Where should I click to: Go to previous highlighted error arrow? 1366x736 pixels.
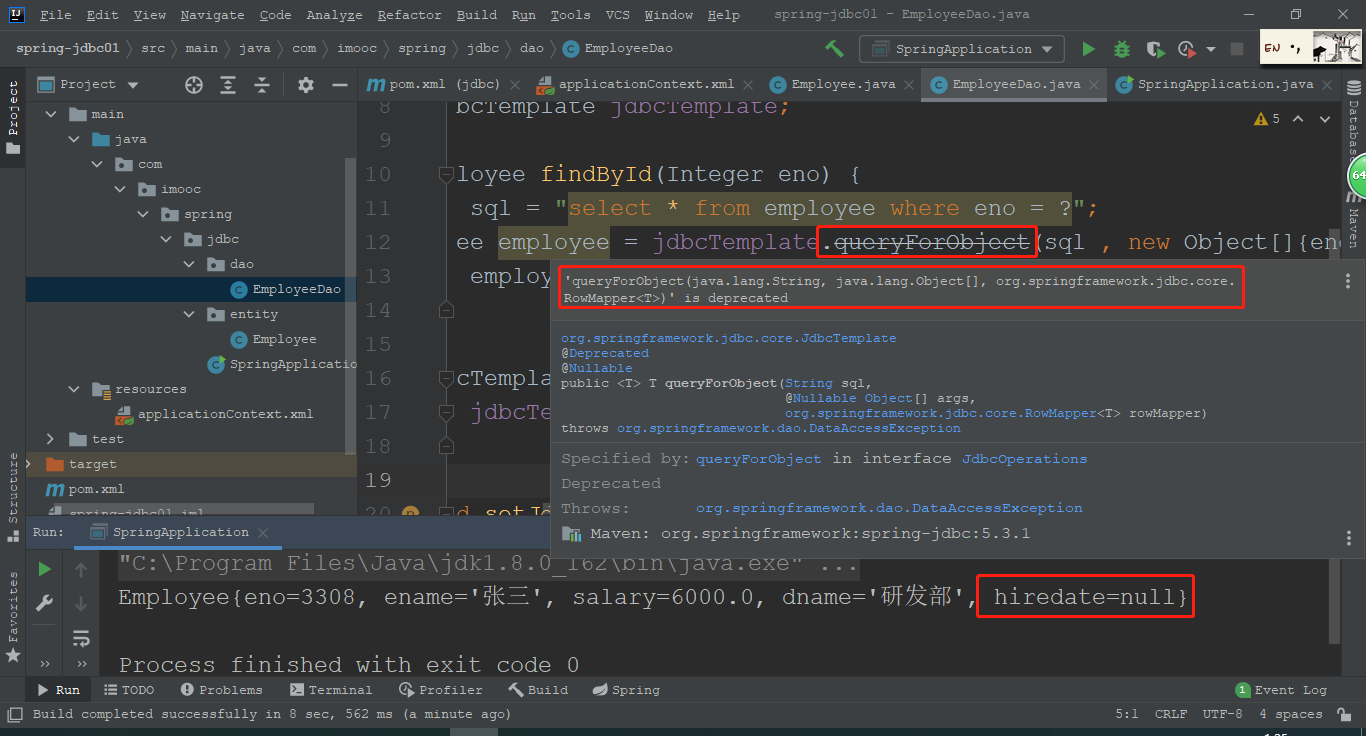(x=1298, y=118)
